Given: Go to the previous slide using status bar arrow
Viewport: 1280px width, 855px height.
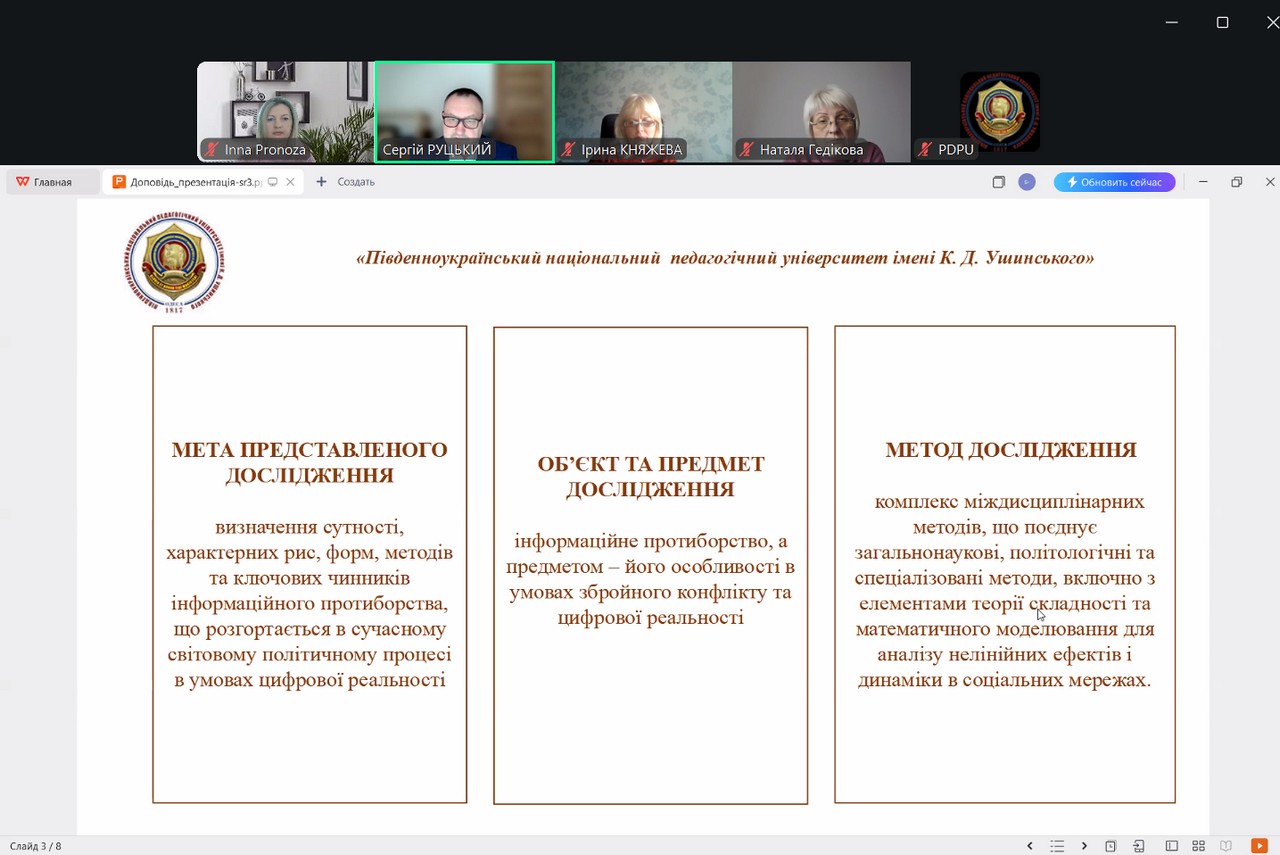Looking at the screenshot, I should coord(1030,846).
